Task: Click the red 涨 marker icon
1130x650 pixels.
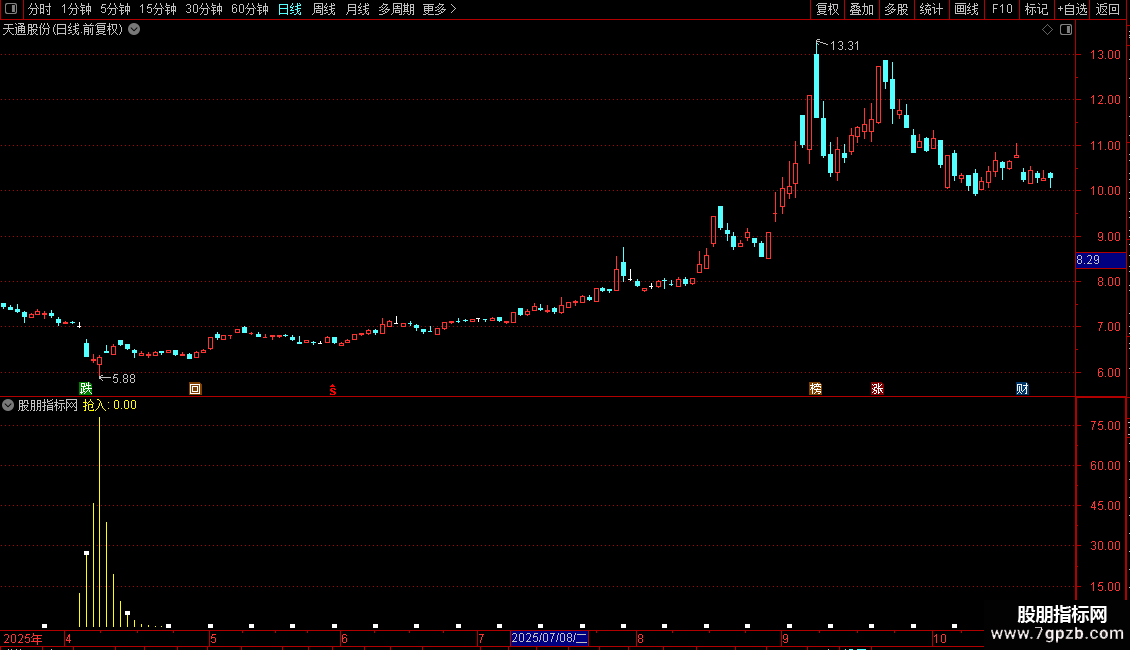Action: click(877, 389)
